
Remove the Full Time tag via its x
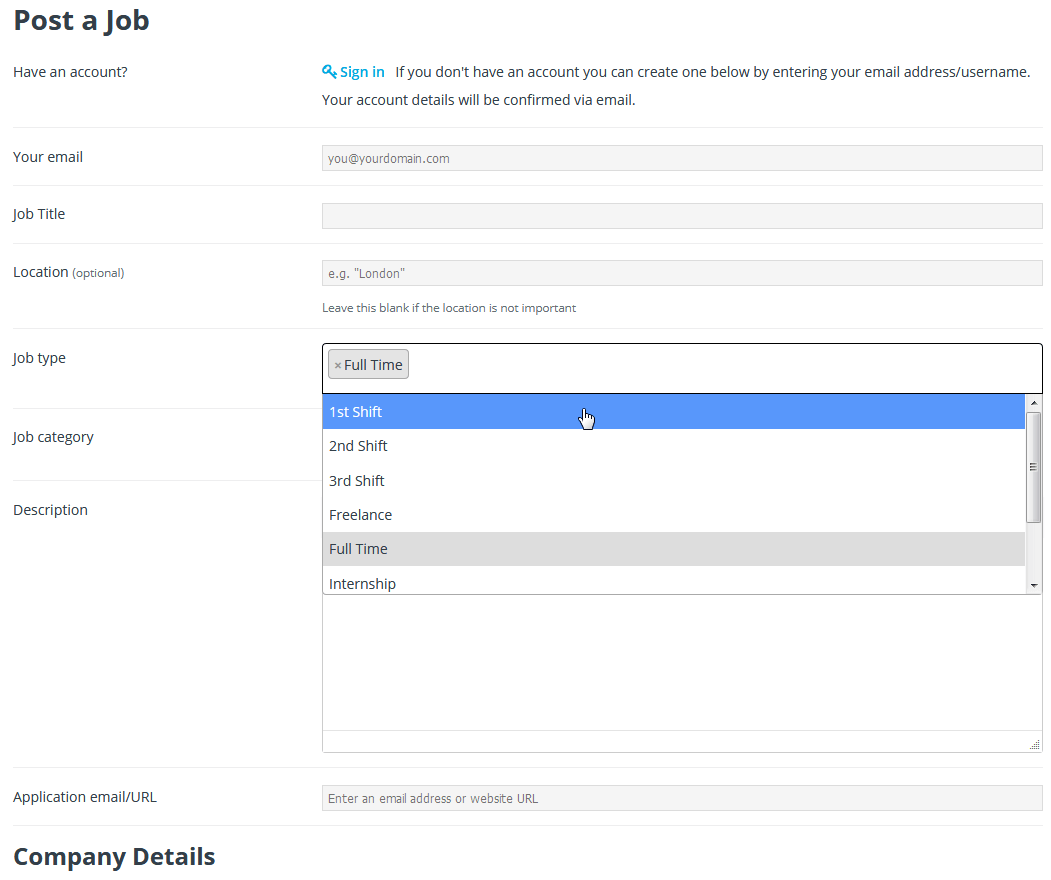338,365
